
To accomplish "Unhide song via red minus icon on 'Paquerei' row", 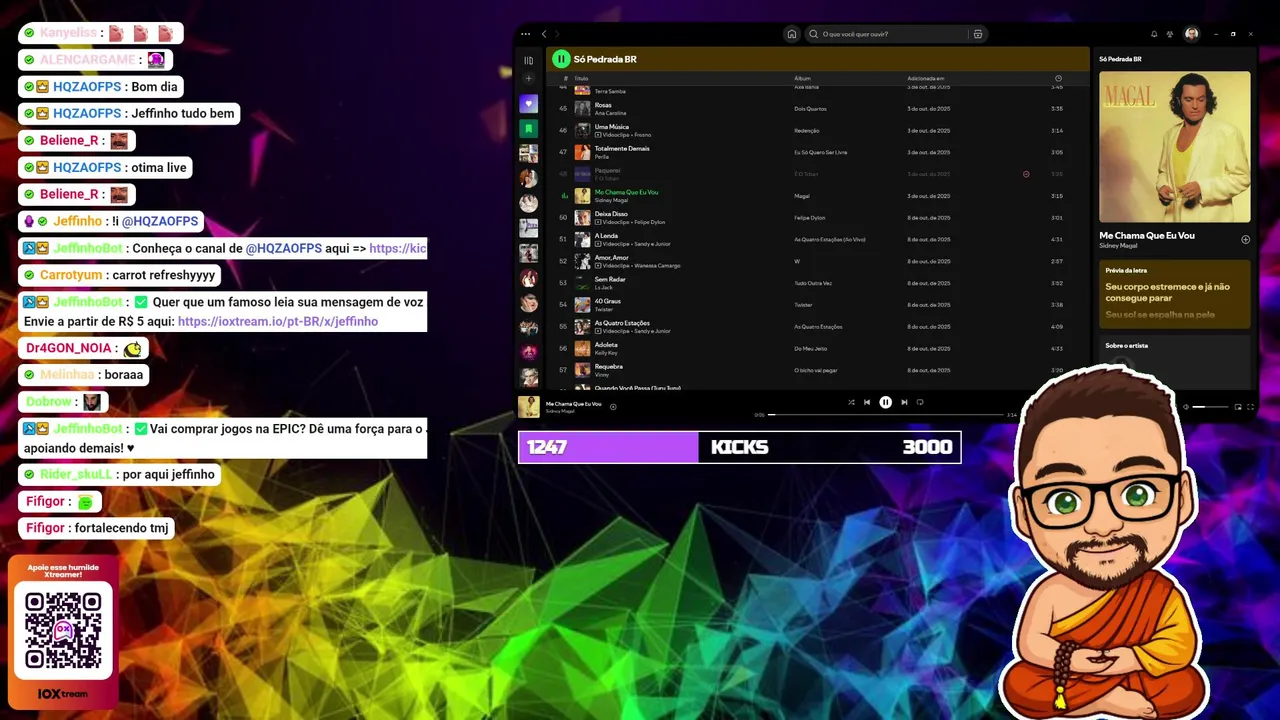I will pyautogui.click(x=1026, y=174).
